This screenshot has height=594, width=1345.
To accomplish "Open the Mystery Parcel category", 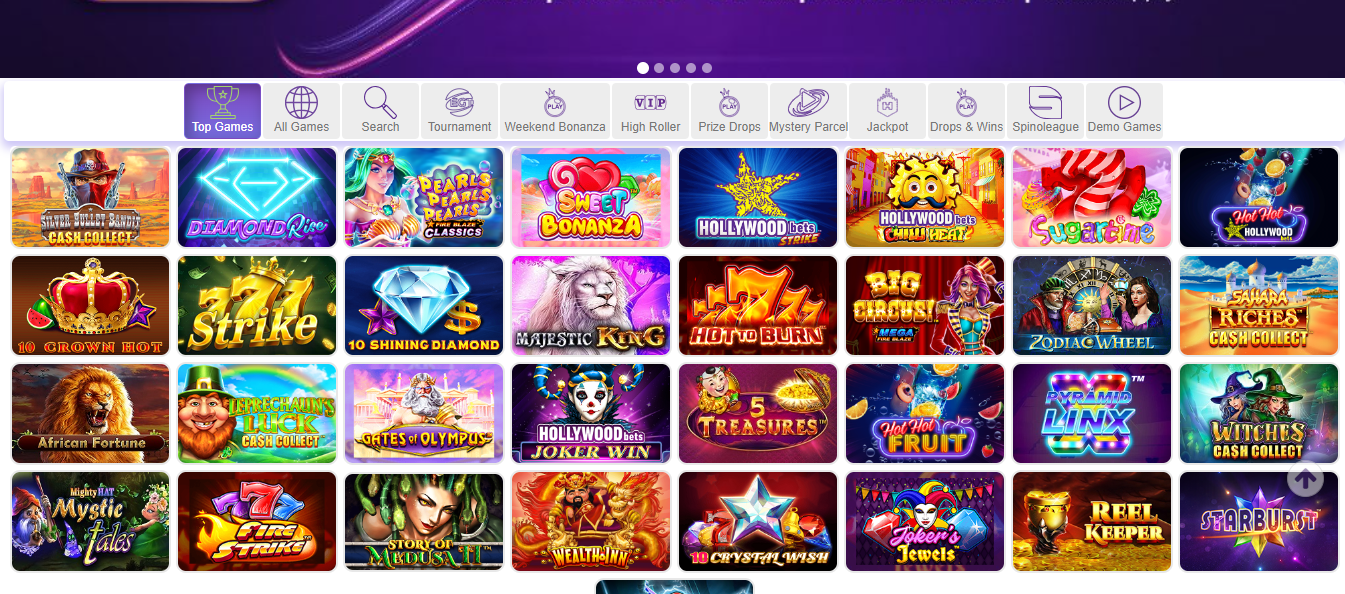I will tap(808, 111).
